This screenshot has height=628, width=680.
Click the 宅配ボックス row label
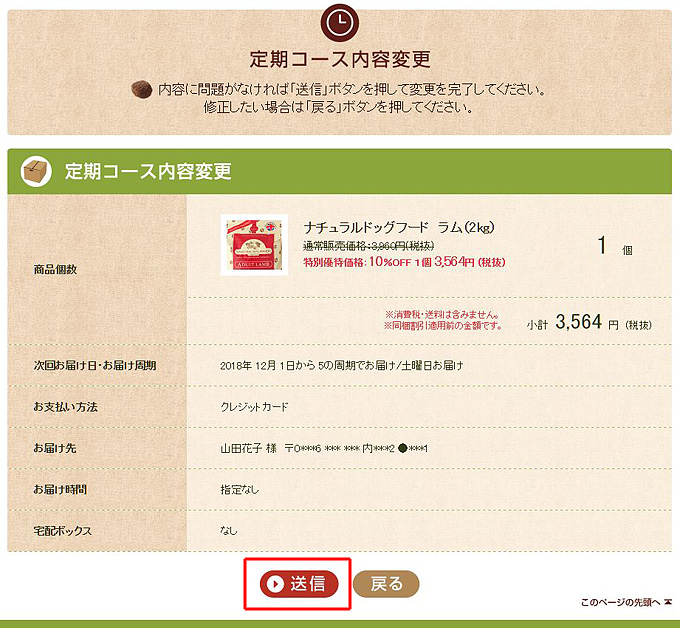click(x=62, y=531)
